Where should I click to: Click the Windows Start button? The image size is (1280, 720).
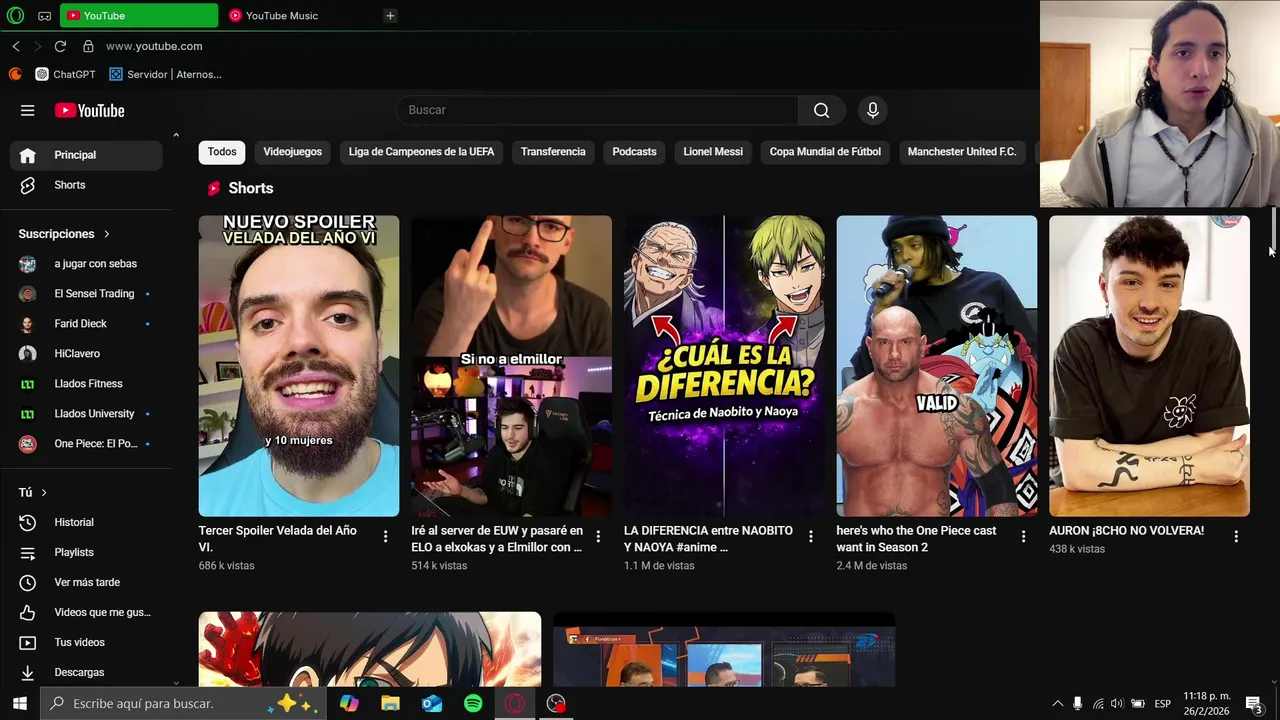[x=19, y=703]
